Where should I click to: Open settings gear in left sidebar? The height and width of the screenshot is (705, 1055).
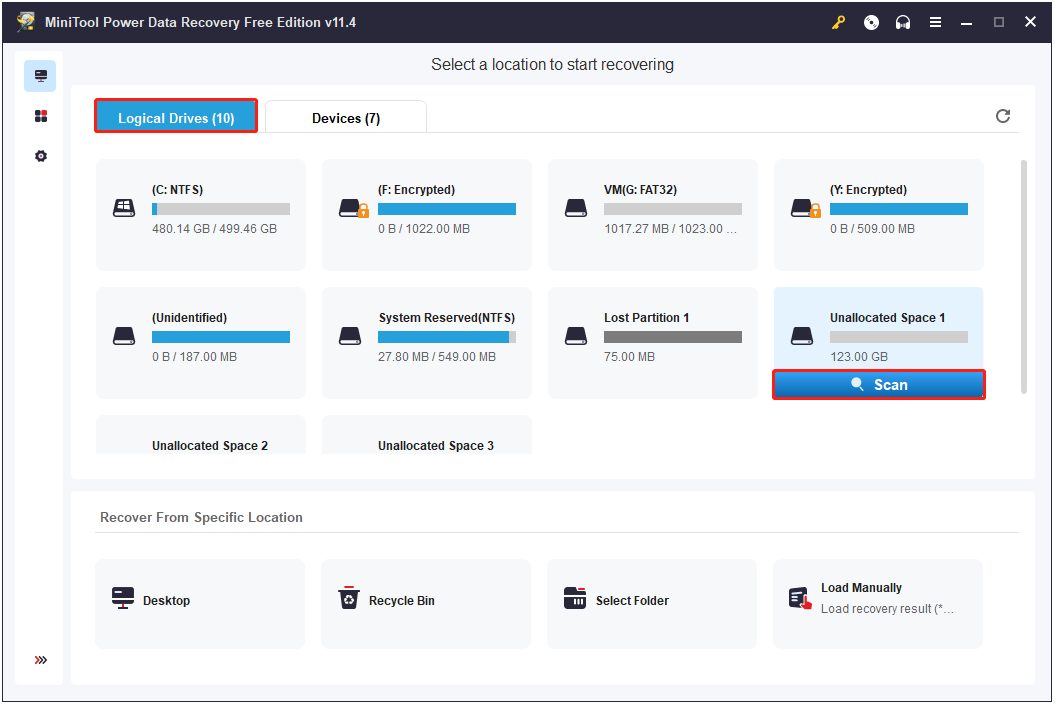pos(41,156)
